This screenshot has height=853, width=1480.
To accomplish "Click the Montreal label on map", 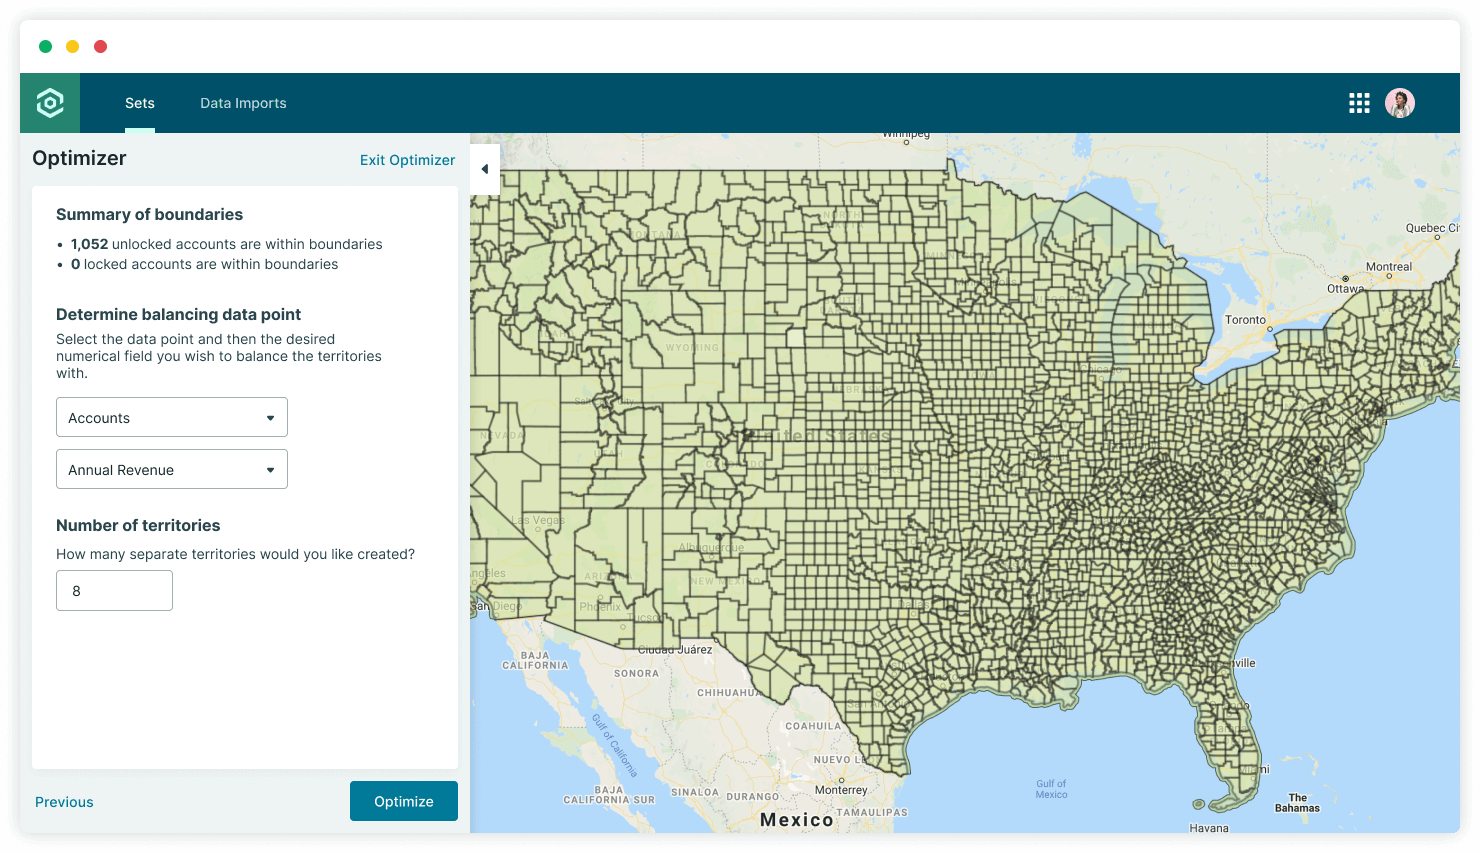I will (x=1389, y=267).
